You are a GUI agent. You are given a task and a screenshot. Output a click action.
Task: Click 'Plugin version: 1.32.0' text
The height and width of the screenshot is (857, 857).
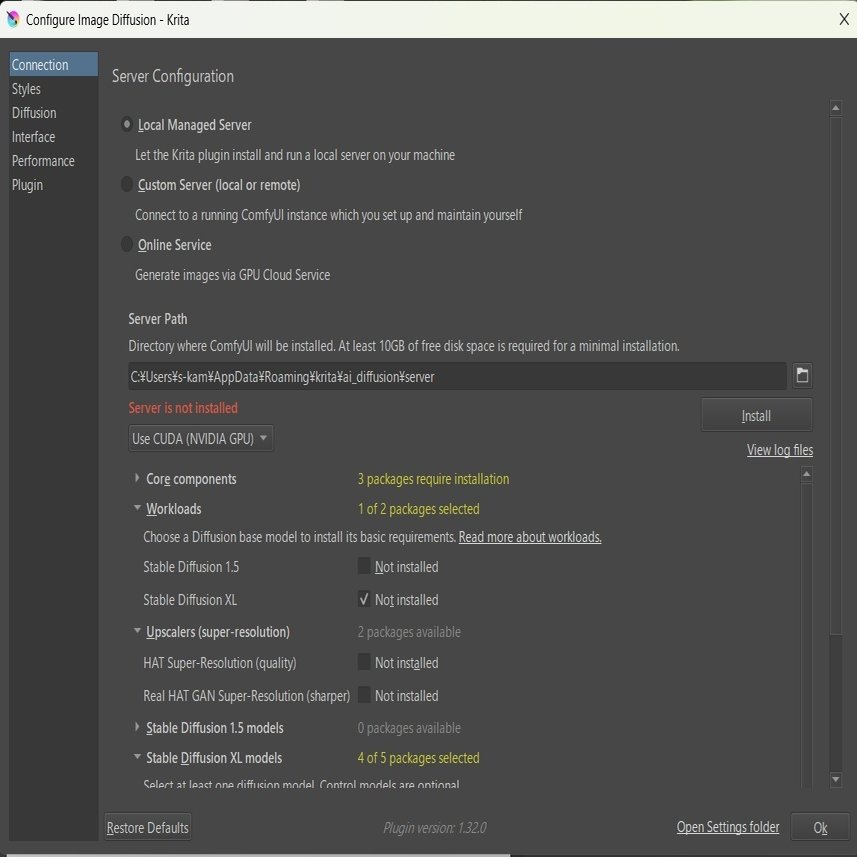click(435, 827)
